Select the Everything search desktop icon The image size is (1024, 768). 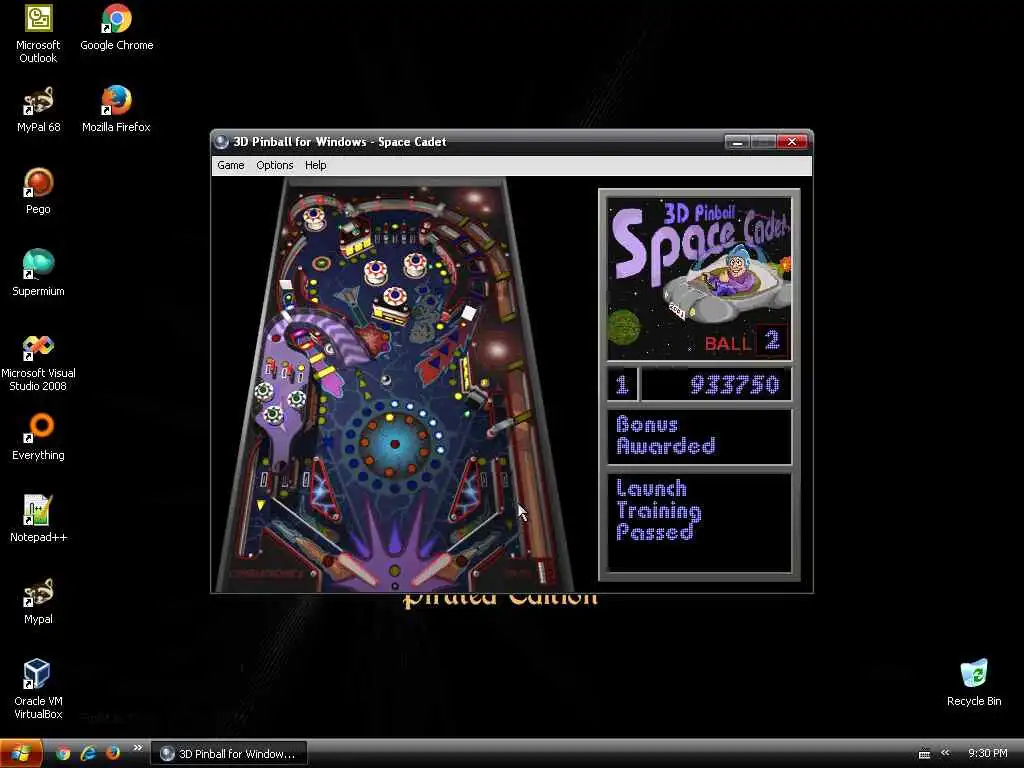tap(38, 438)
